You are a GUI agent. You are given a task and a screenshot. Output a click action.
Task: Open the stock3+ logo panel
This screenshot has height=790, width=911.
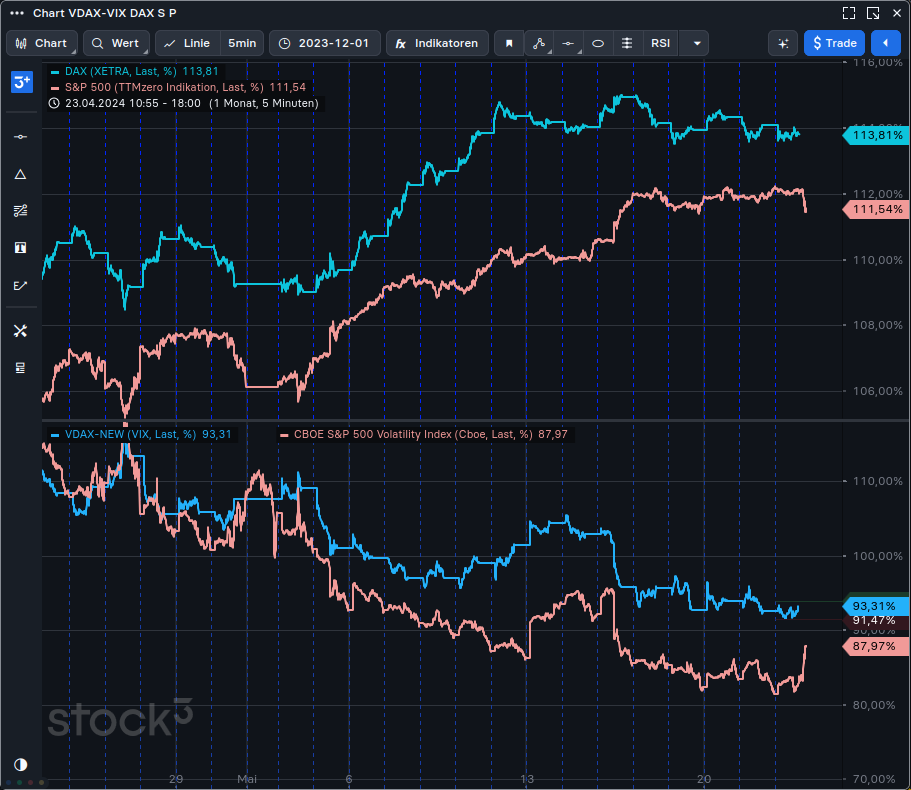[21, 82]
